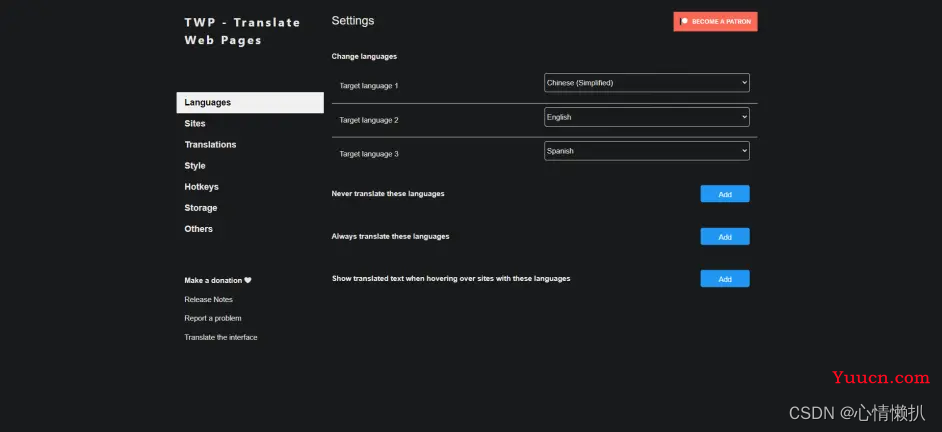
Task: Click the Change languages label
Action: tap(364, 56)
